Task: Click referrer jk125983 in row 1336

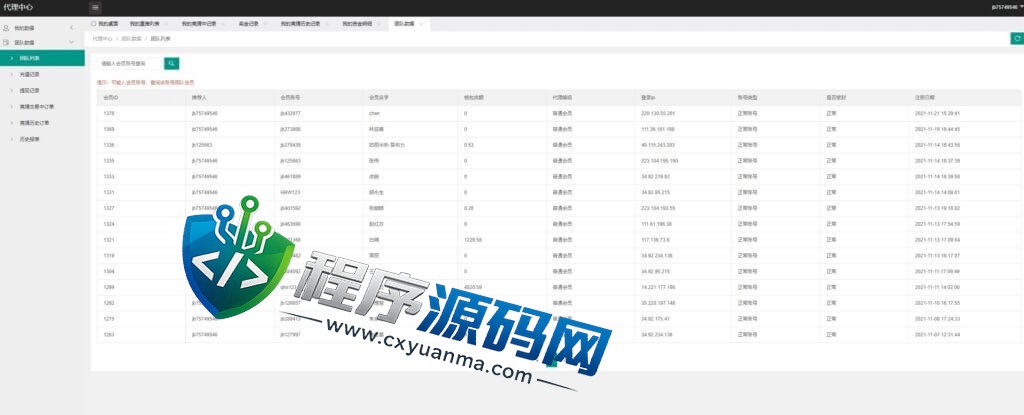Action: coord(202,144)
